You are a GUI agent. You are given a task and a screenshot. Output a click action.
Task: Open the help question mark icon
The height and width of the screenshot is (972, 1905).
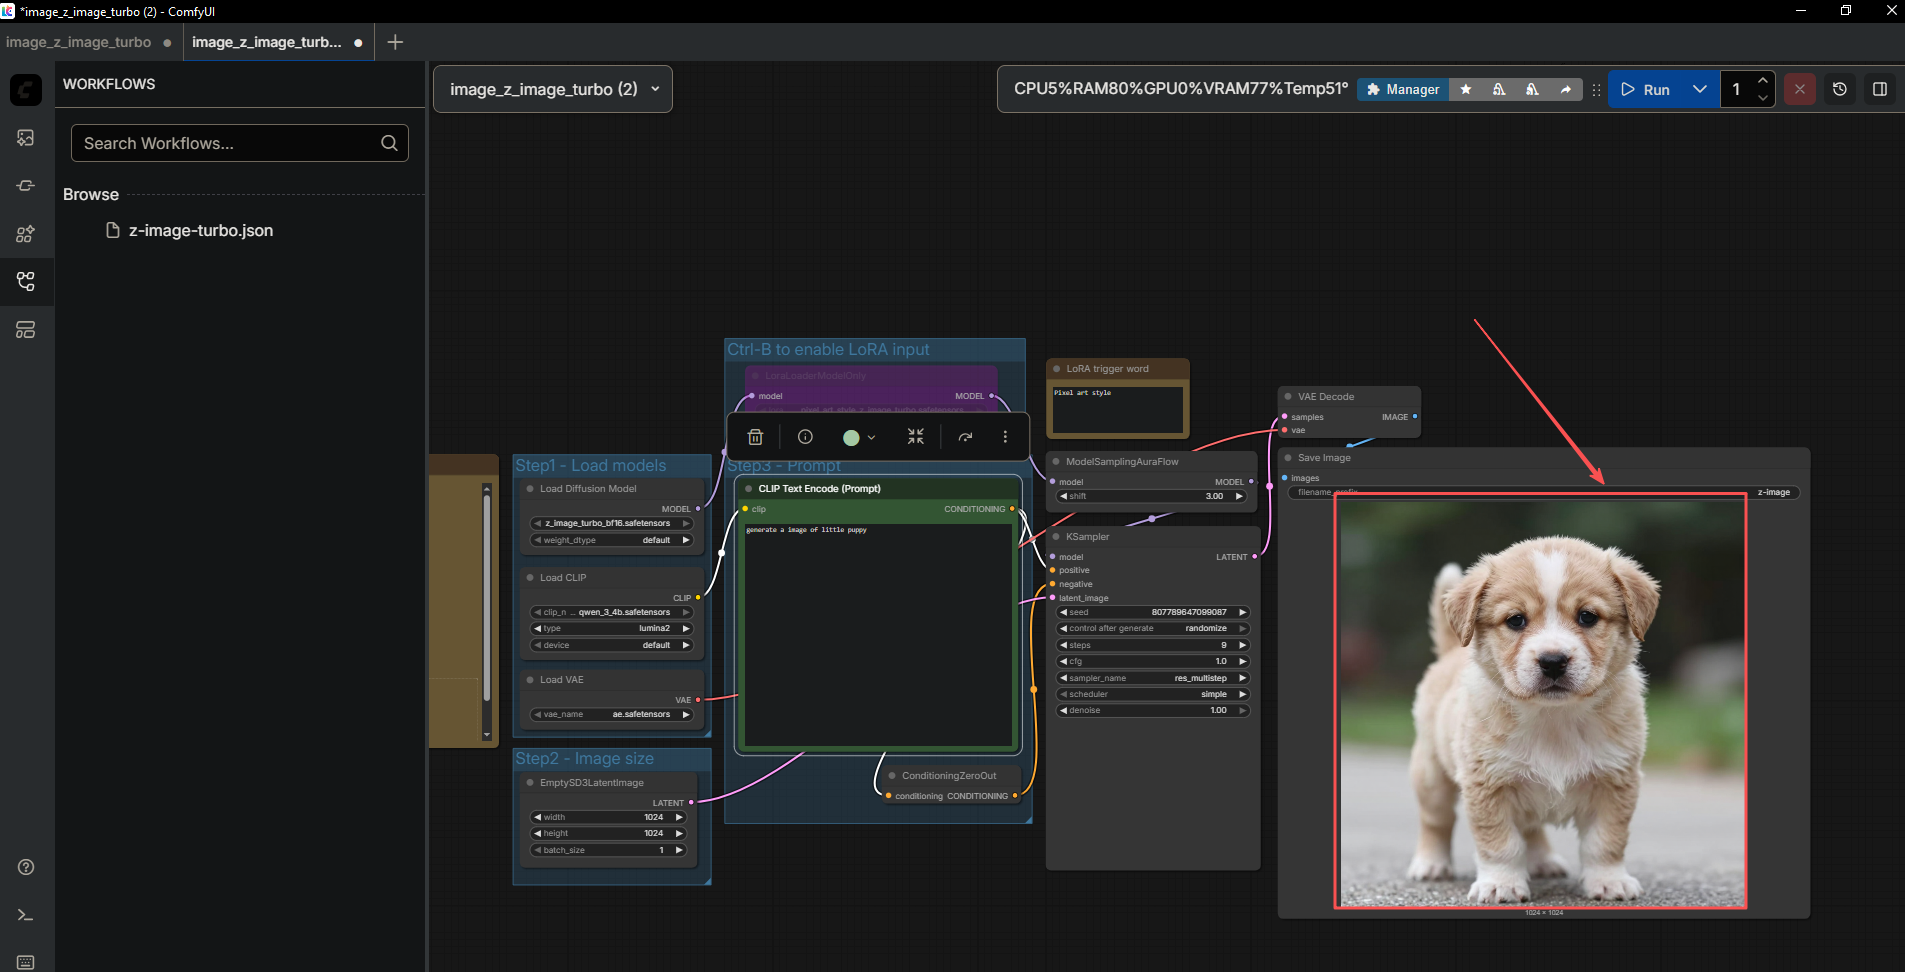coord(26,867)
